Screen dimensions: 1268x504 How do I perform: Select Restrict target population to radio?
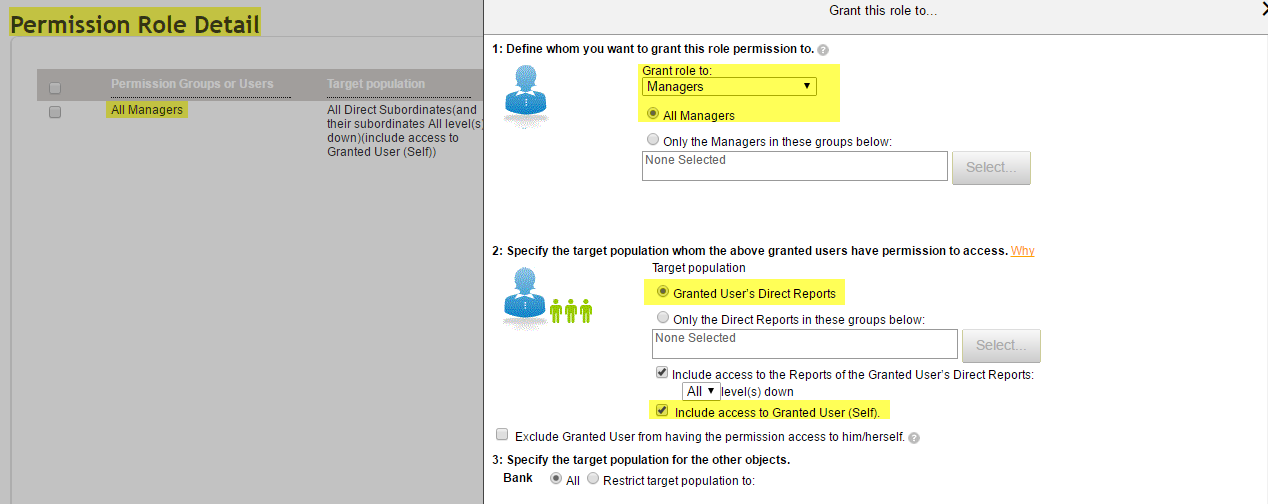click(593, 479)
